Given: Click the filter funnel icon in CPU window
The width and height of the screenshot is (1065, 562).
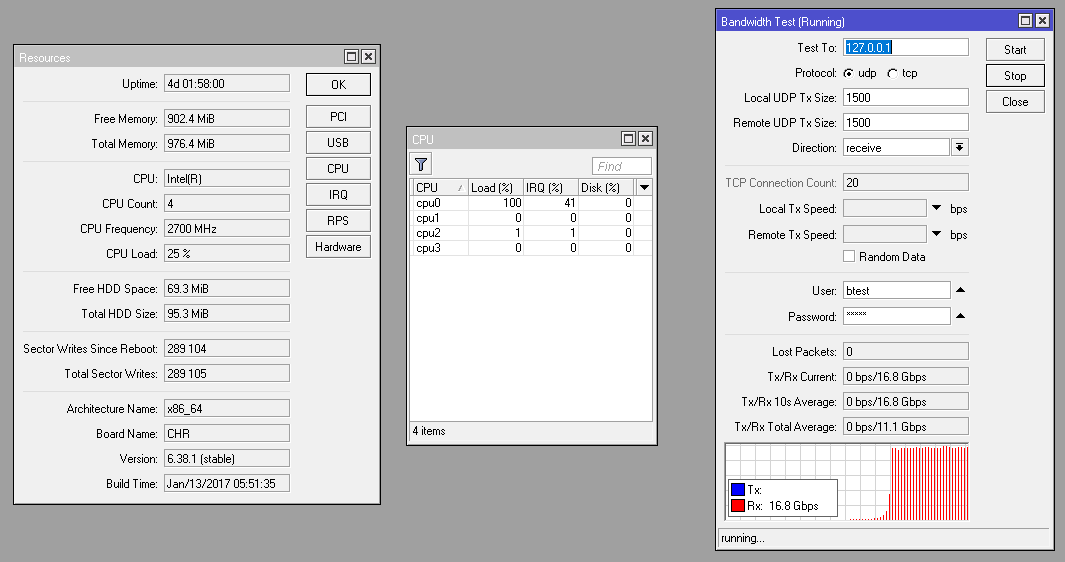Looking at the screenshot, I should [421, 165].
